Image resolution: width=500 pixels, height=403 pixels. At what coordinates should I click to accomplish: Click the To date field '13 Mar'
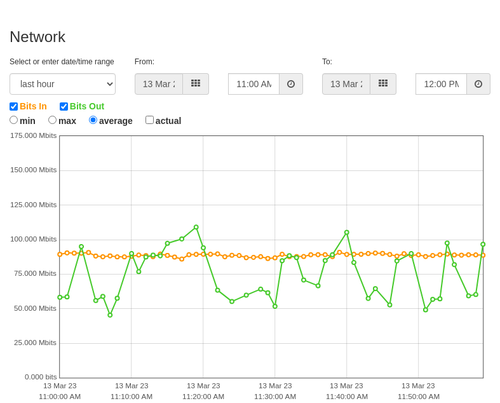(346, 84)
